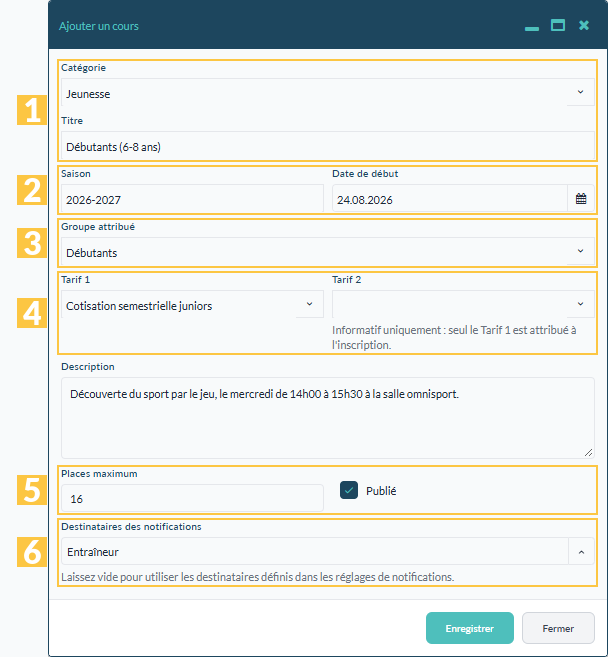Click the Titre label
This screenshot has width=608, height=657.
click(72, 121)
